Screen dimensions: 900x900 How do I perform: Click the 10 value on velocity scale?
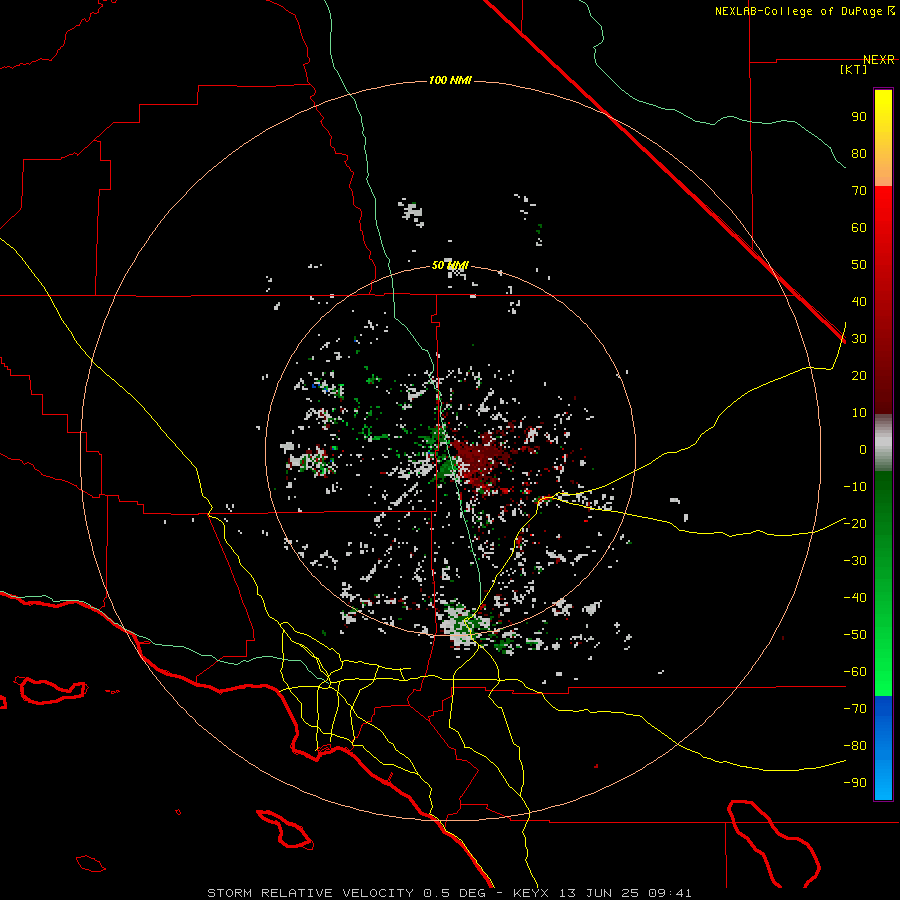(859, 413)
